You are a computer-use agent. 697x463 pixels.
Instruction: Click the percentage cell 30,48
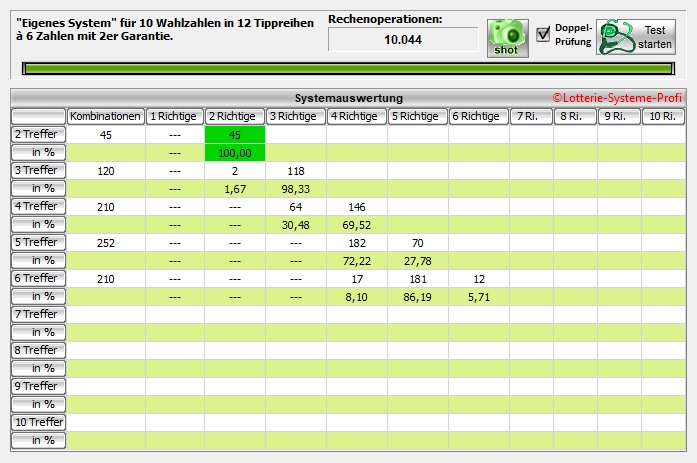coord(296,225)
